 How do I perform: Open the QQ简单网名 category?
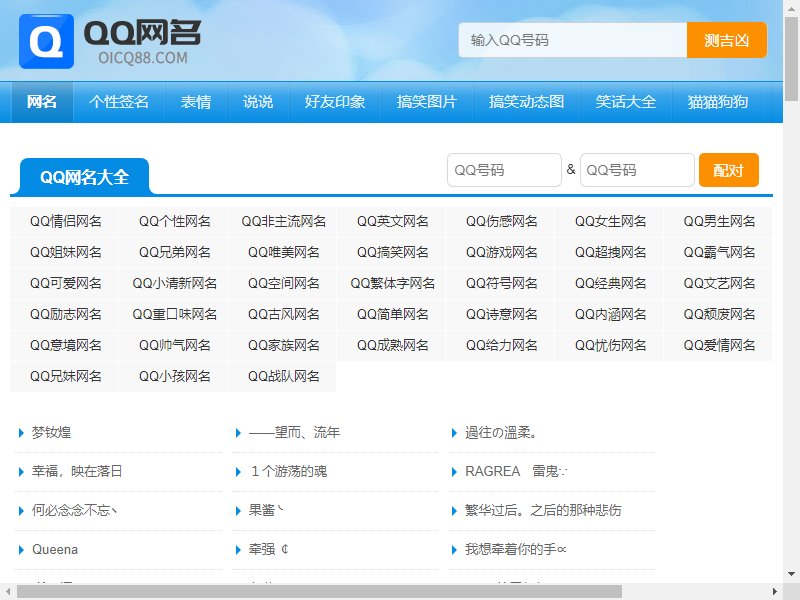click(392, 314)
